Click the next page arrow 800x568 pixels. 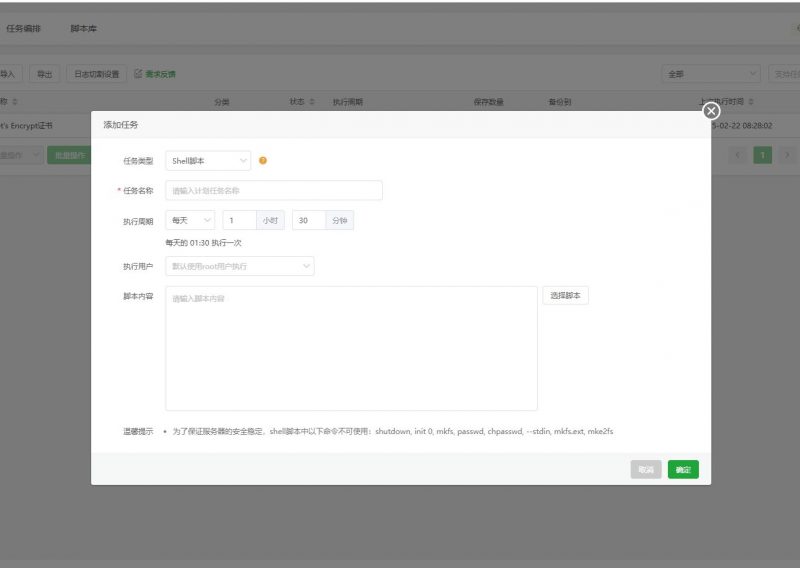point(787,155)
